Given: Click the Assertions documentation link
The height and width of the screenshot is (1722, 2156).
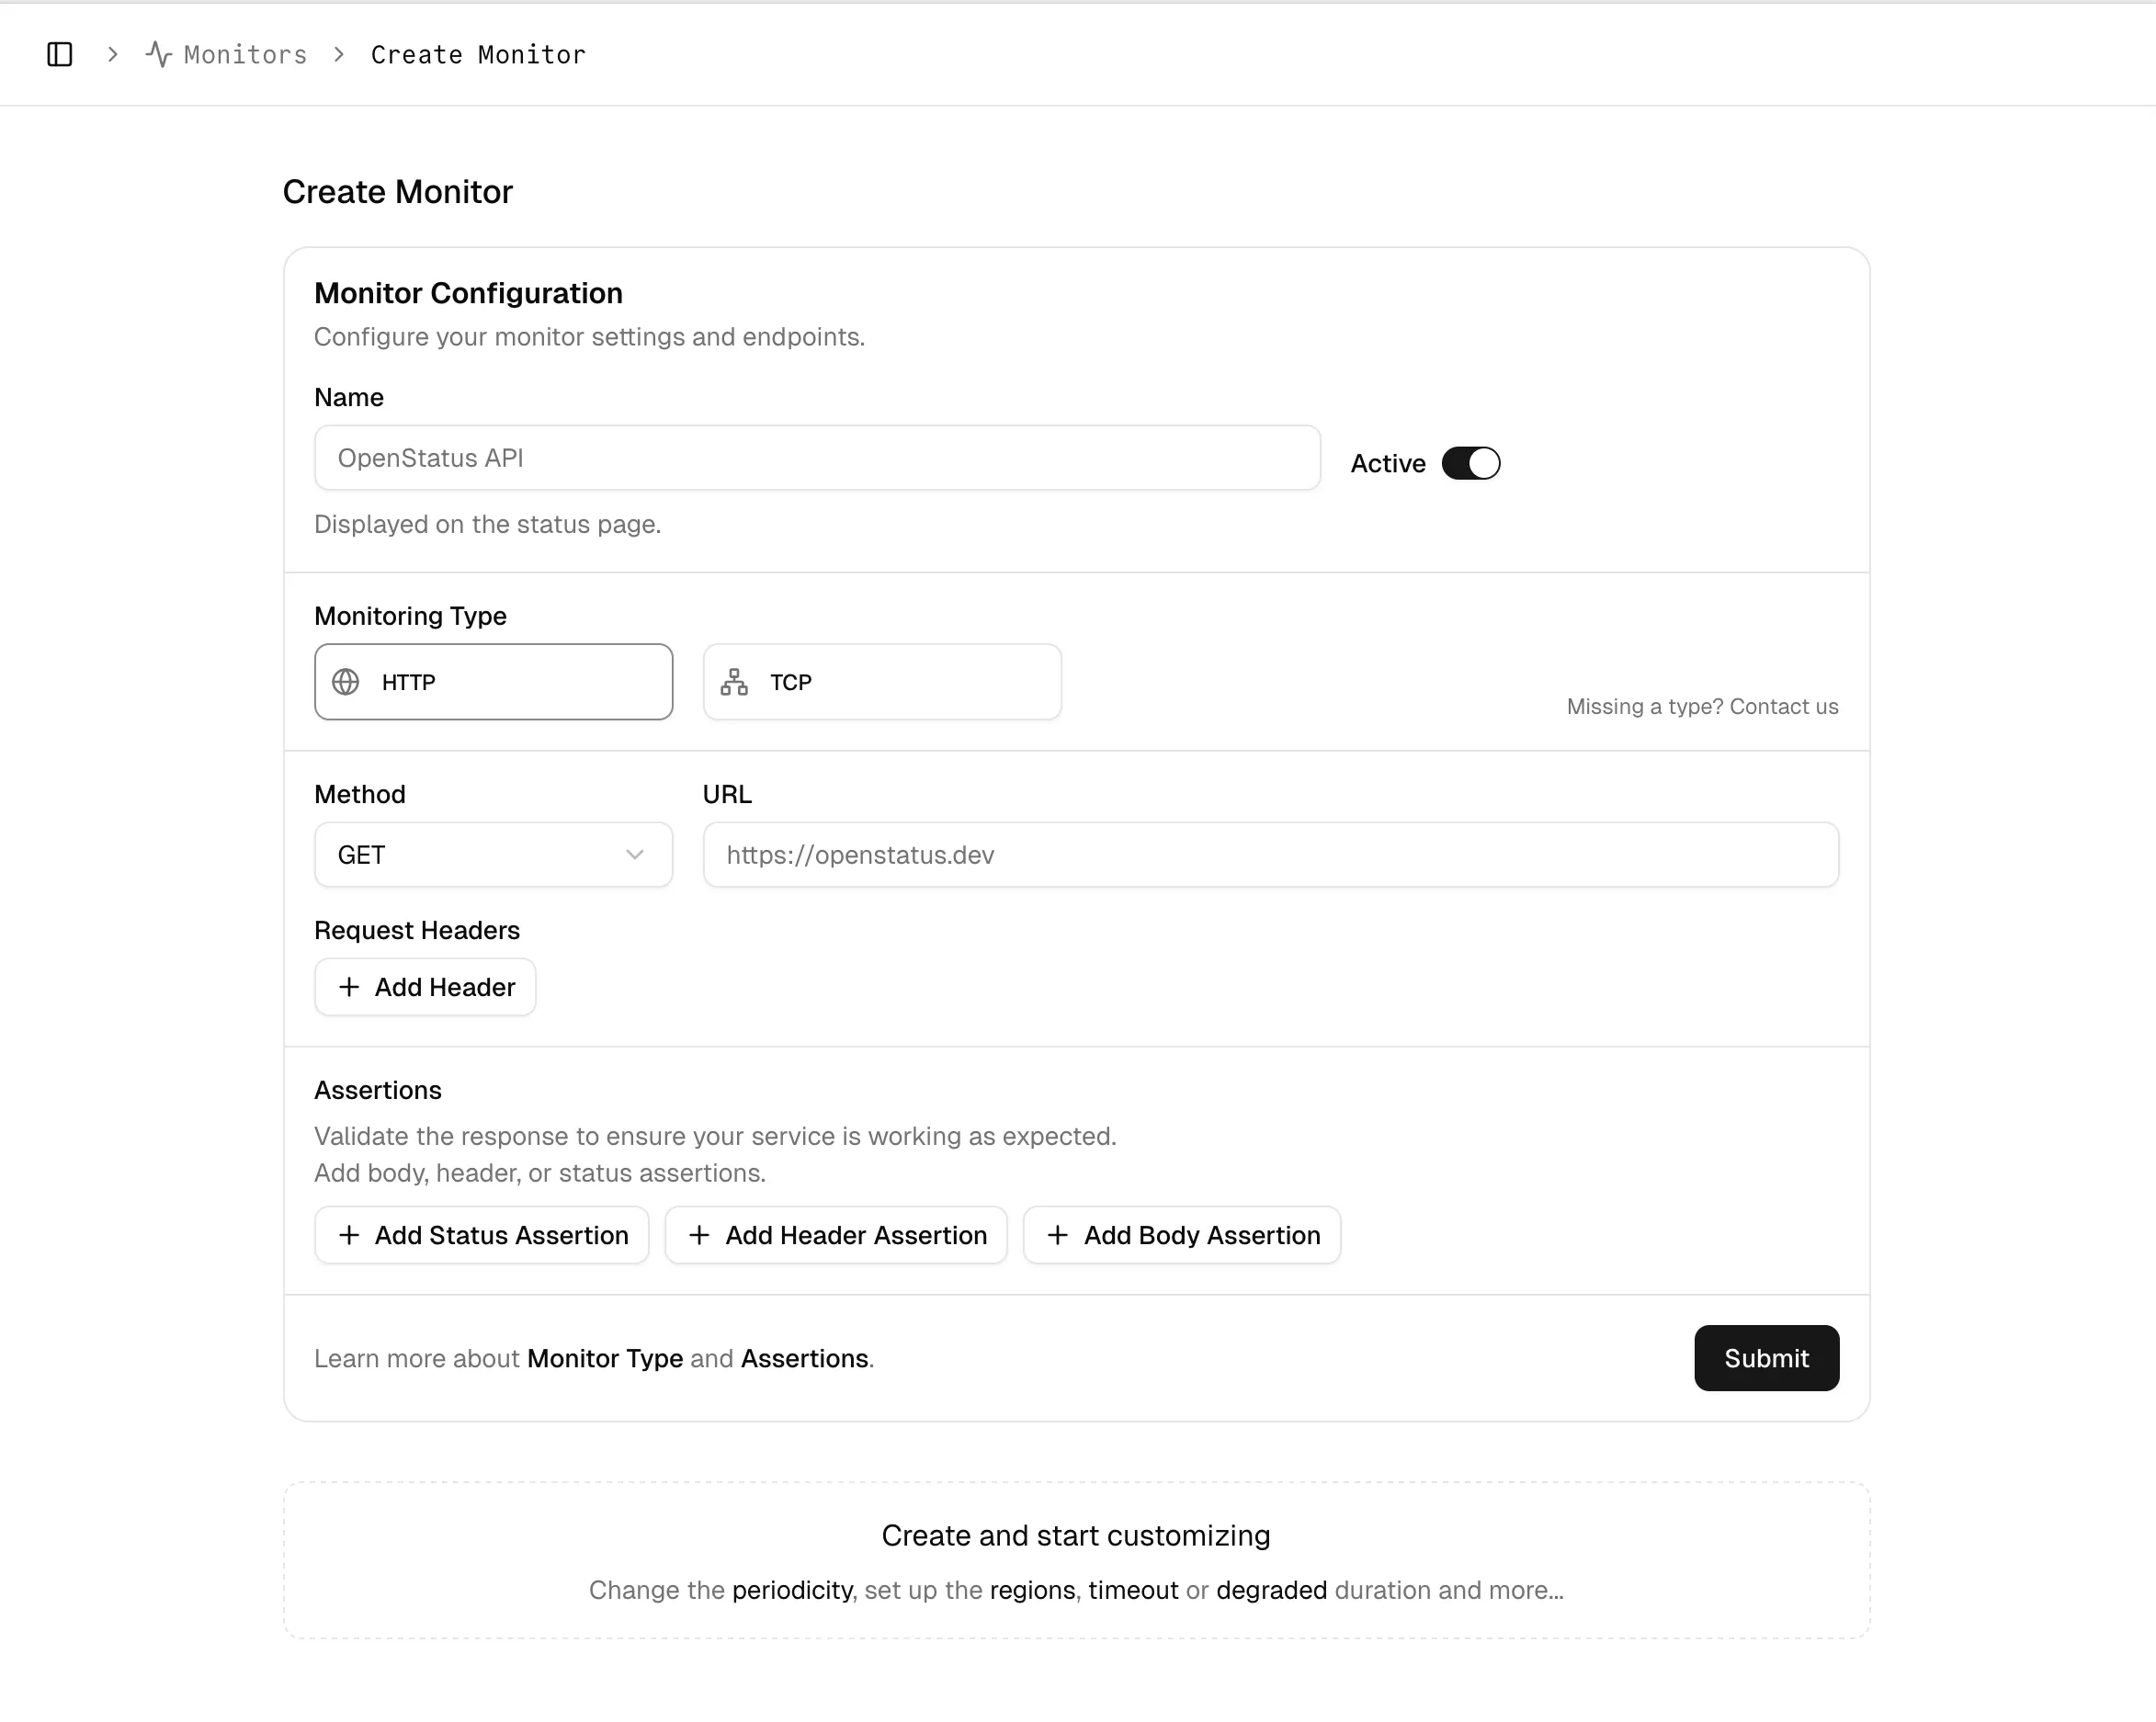Looking at the screenshot, I should [x=804, y=1358].
